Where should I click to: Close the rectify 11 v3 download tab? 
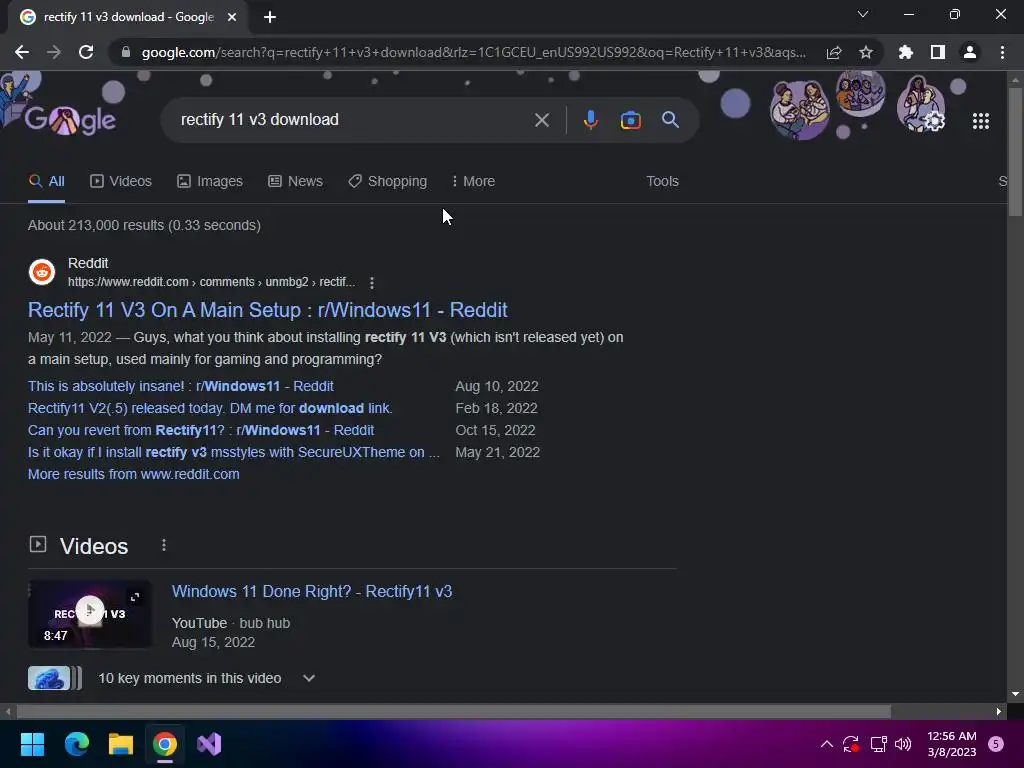232,17
